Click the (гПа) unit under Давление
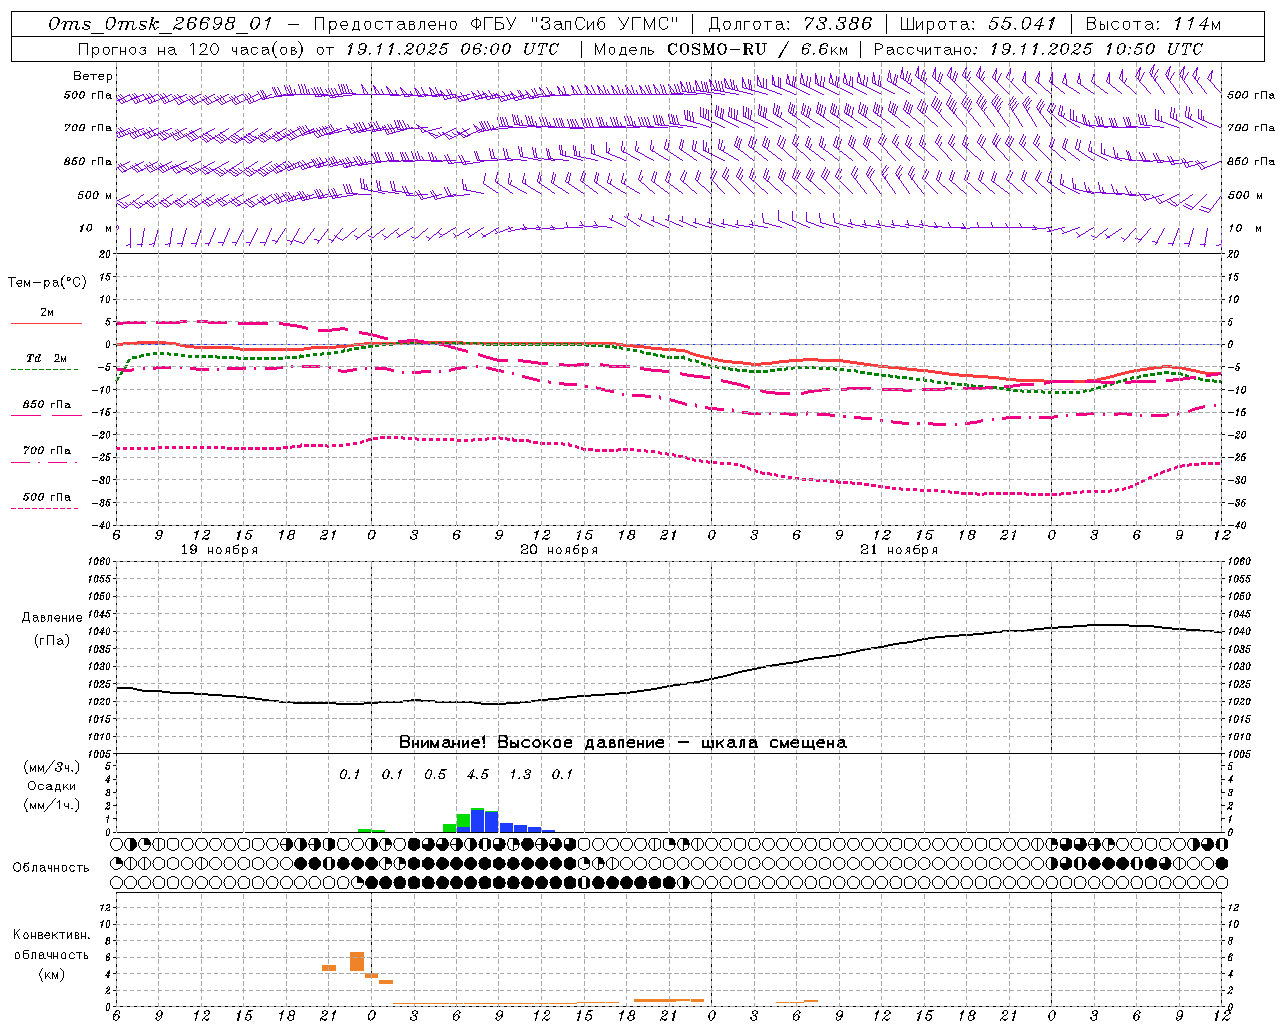Viewport: 1280px width, 1024px height. coord(52,641)
